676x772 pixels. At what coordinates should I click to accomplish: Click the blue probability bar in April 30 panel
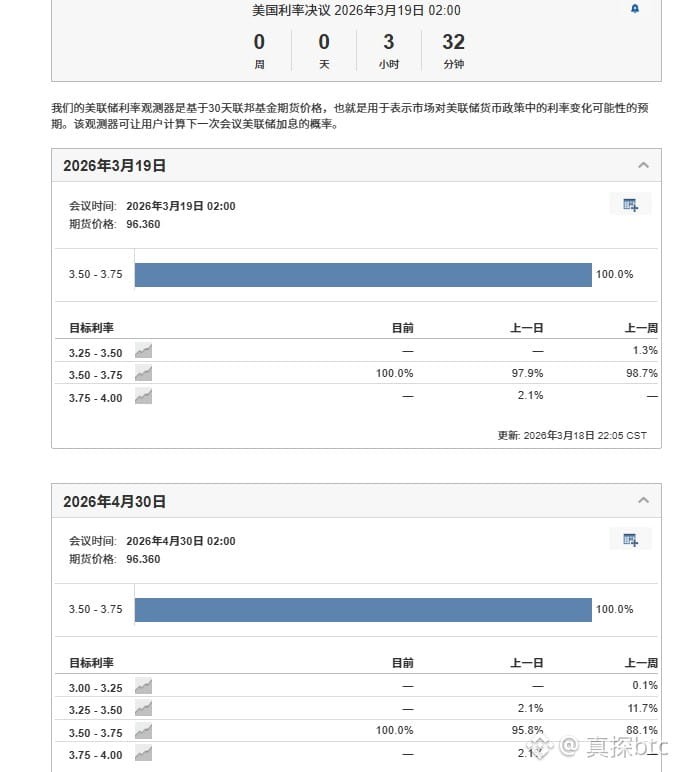(363, 610)
